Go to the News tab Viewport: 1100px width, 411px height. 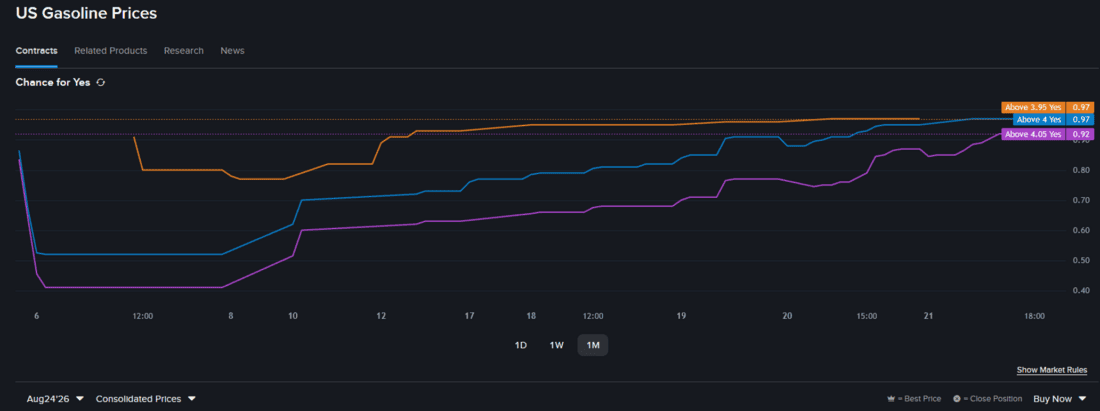[x=232, y=50]
